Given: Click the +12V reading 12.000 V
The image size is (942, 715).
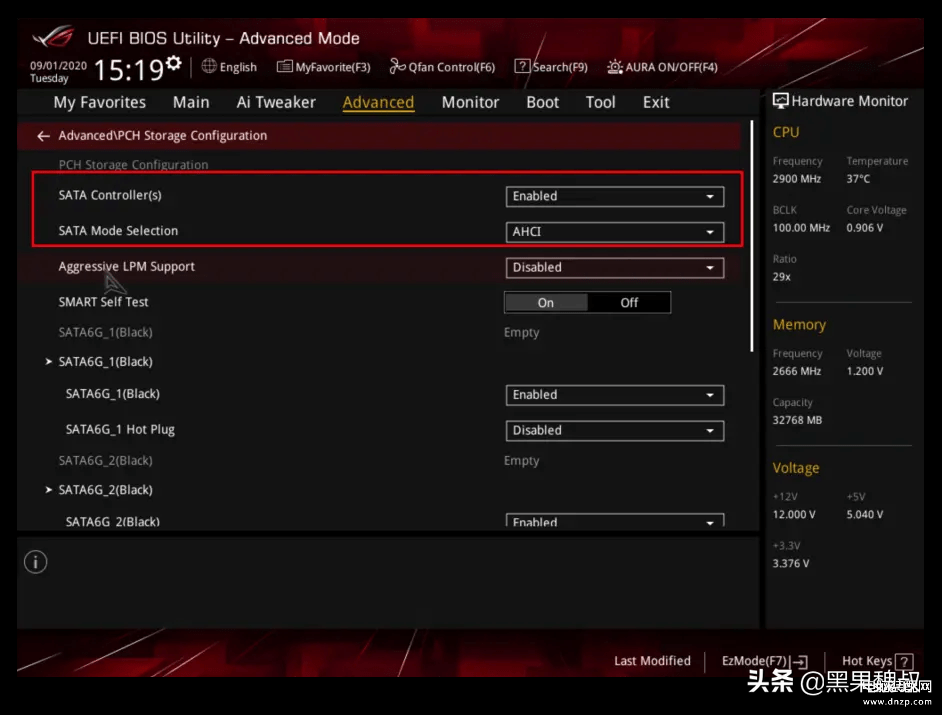Looking at the screenshot, I should (x=794, y=515).
